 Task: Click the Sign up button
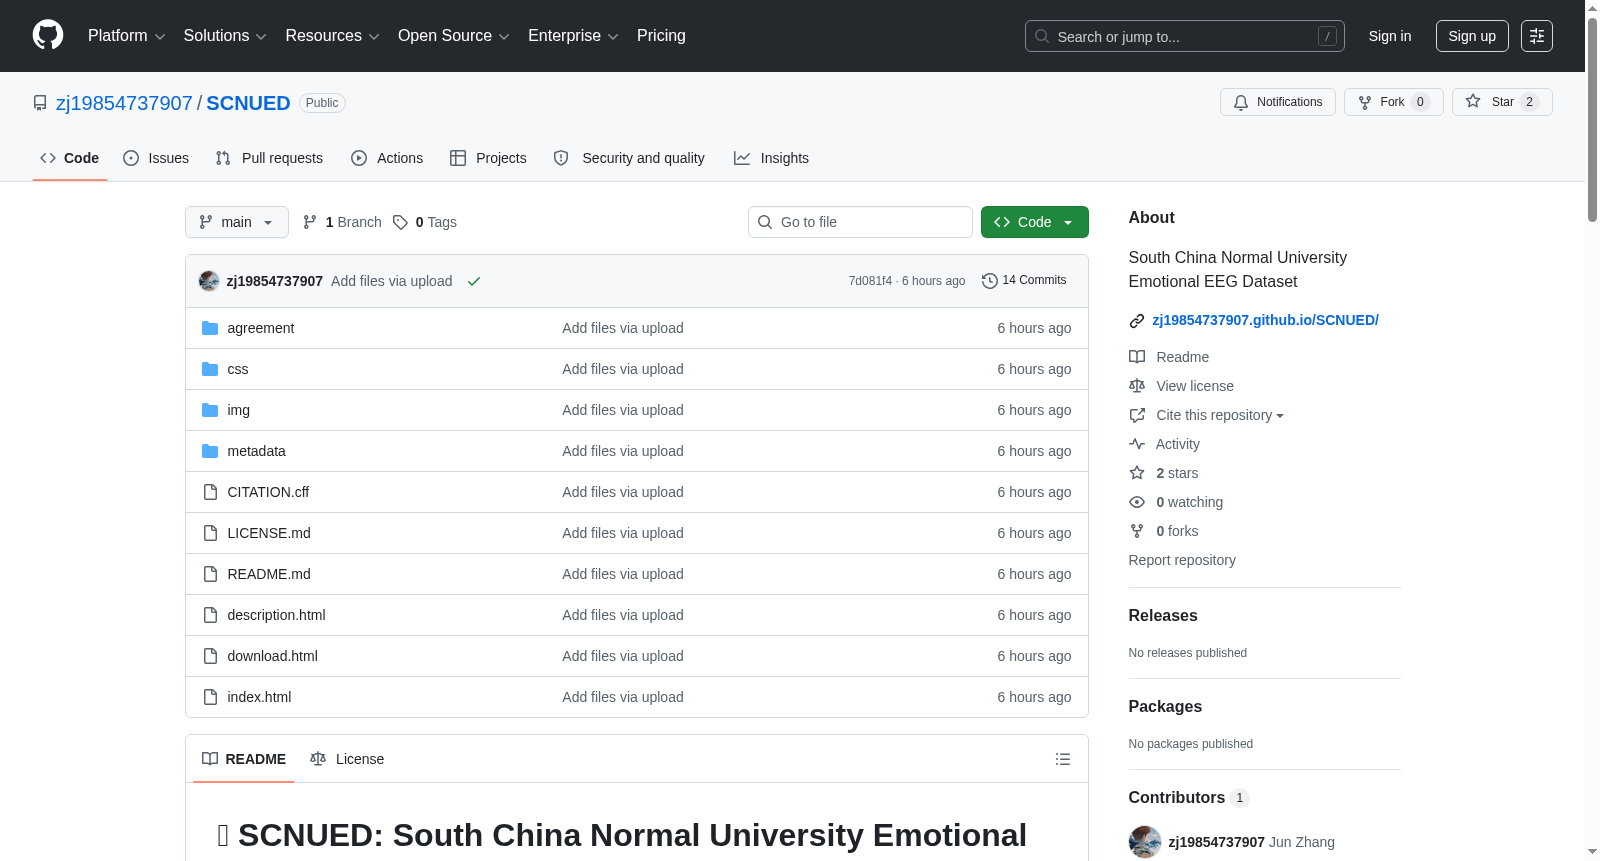(1472, 36)
